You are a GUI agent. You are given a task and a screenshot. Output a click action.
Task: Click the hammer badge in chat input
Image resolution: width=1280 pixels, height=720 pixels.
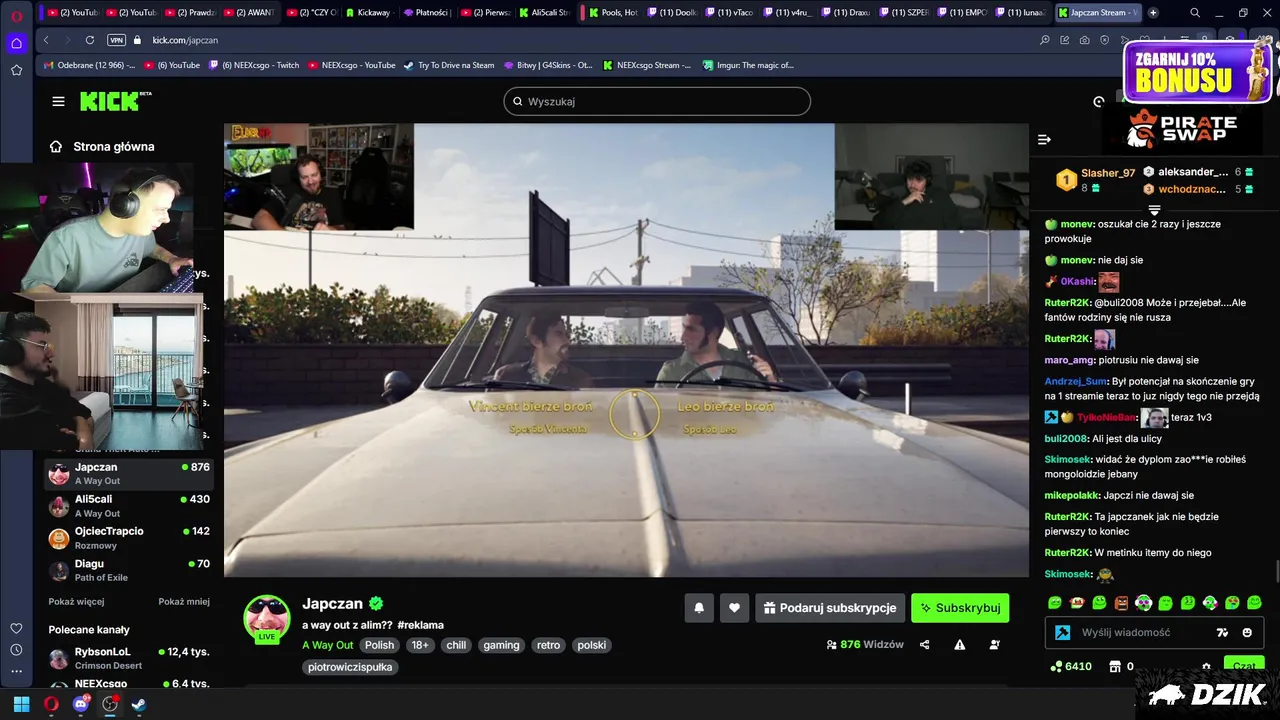[1063, 632]
